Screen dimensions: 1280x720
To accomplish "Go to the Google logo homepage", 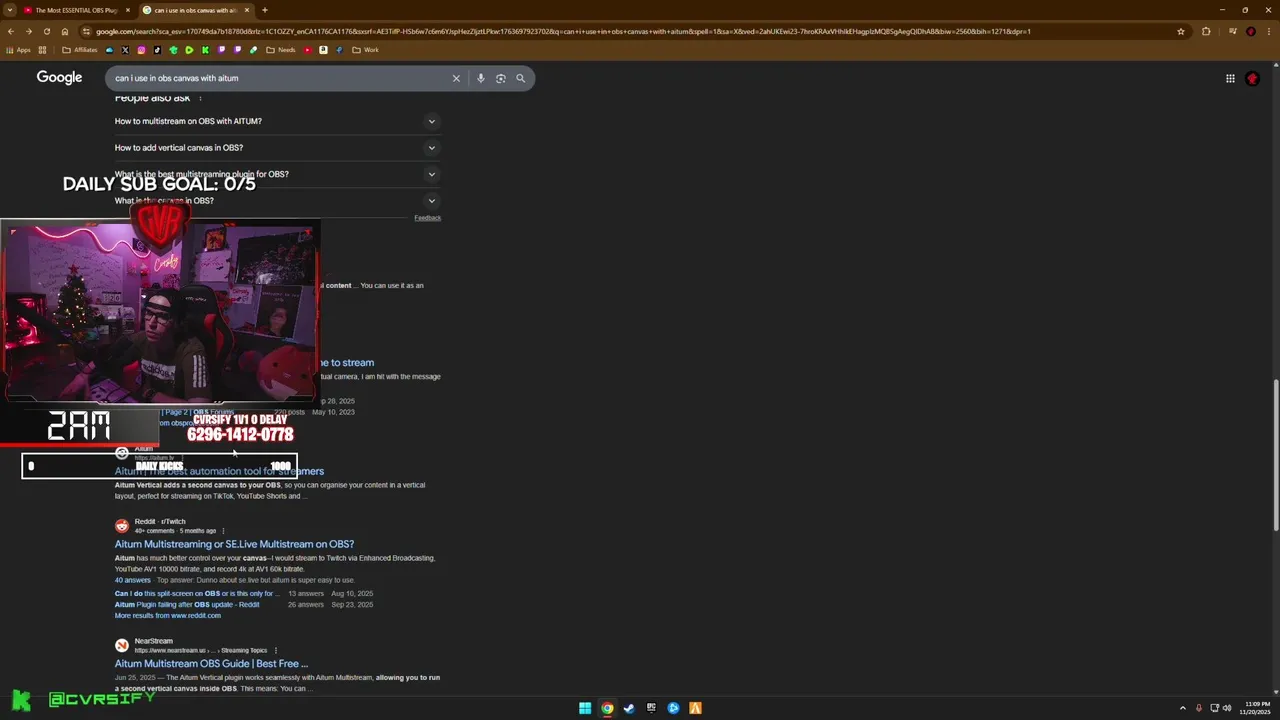I will pos(59,78).
